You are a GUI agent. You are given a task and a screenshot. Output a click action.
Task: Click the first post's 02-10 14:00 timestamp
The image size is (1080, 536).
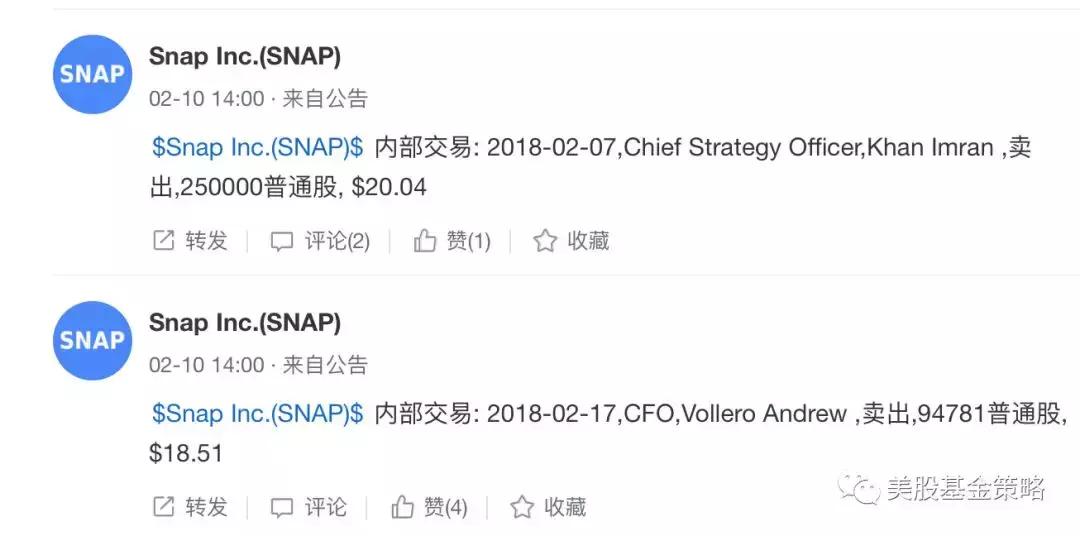point(207,99)
